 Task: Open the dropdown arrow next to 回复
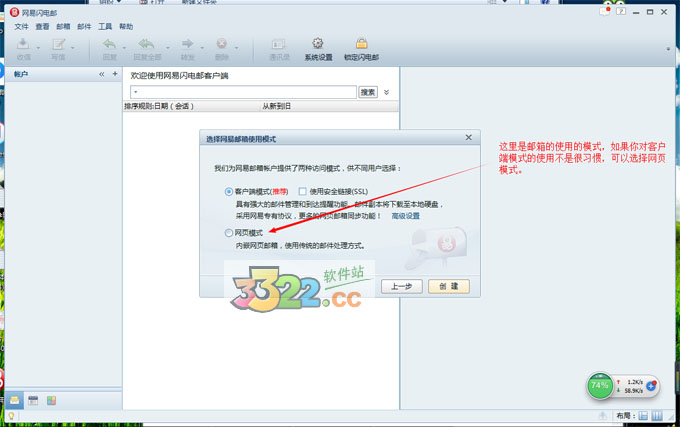pyautogui.click(x=124, y=48)
